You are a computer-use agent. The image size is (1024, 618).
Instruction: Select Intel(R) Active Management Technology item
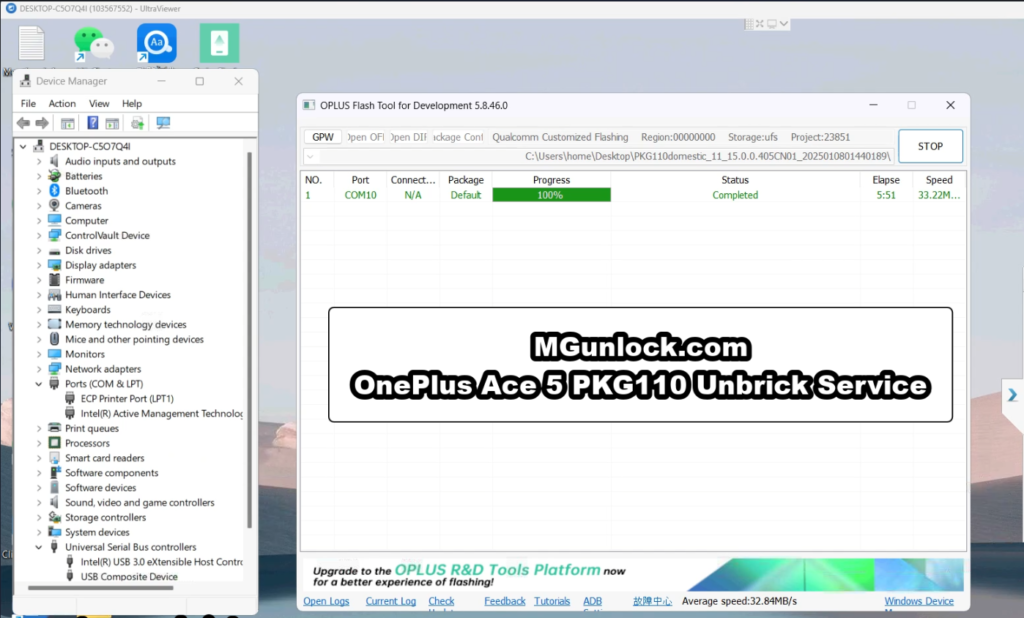tap(161, 414)
